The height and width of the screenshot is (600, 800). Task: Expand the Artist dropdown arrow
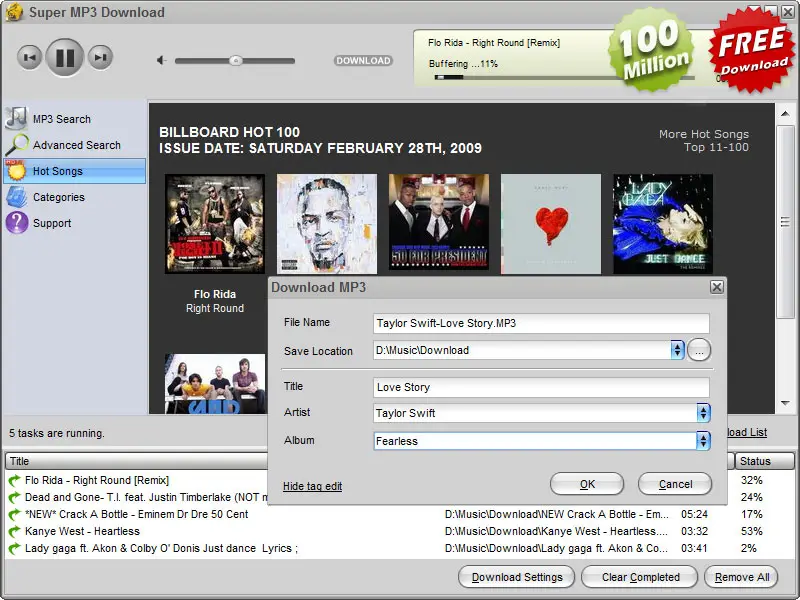[704, 413]
